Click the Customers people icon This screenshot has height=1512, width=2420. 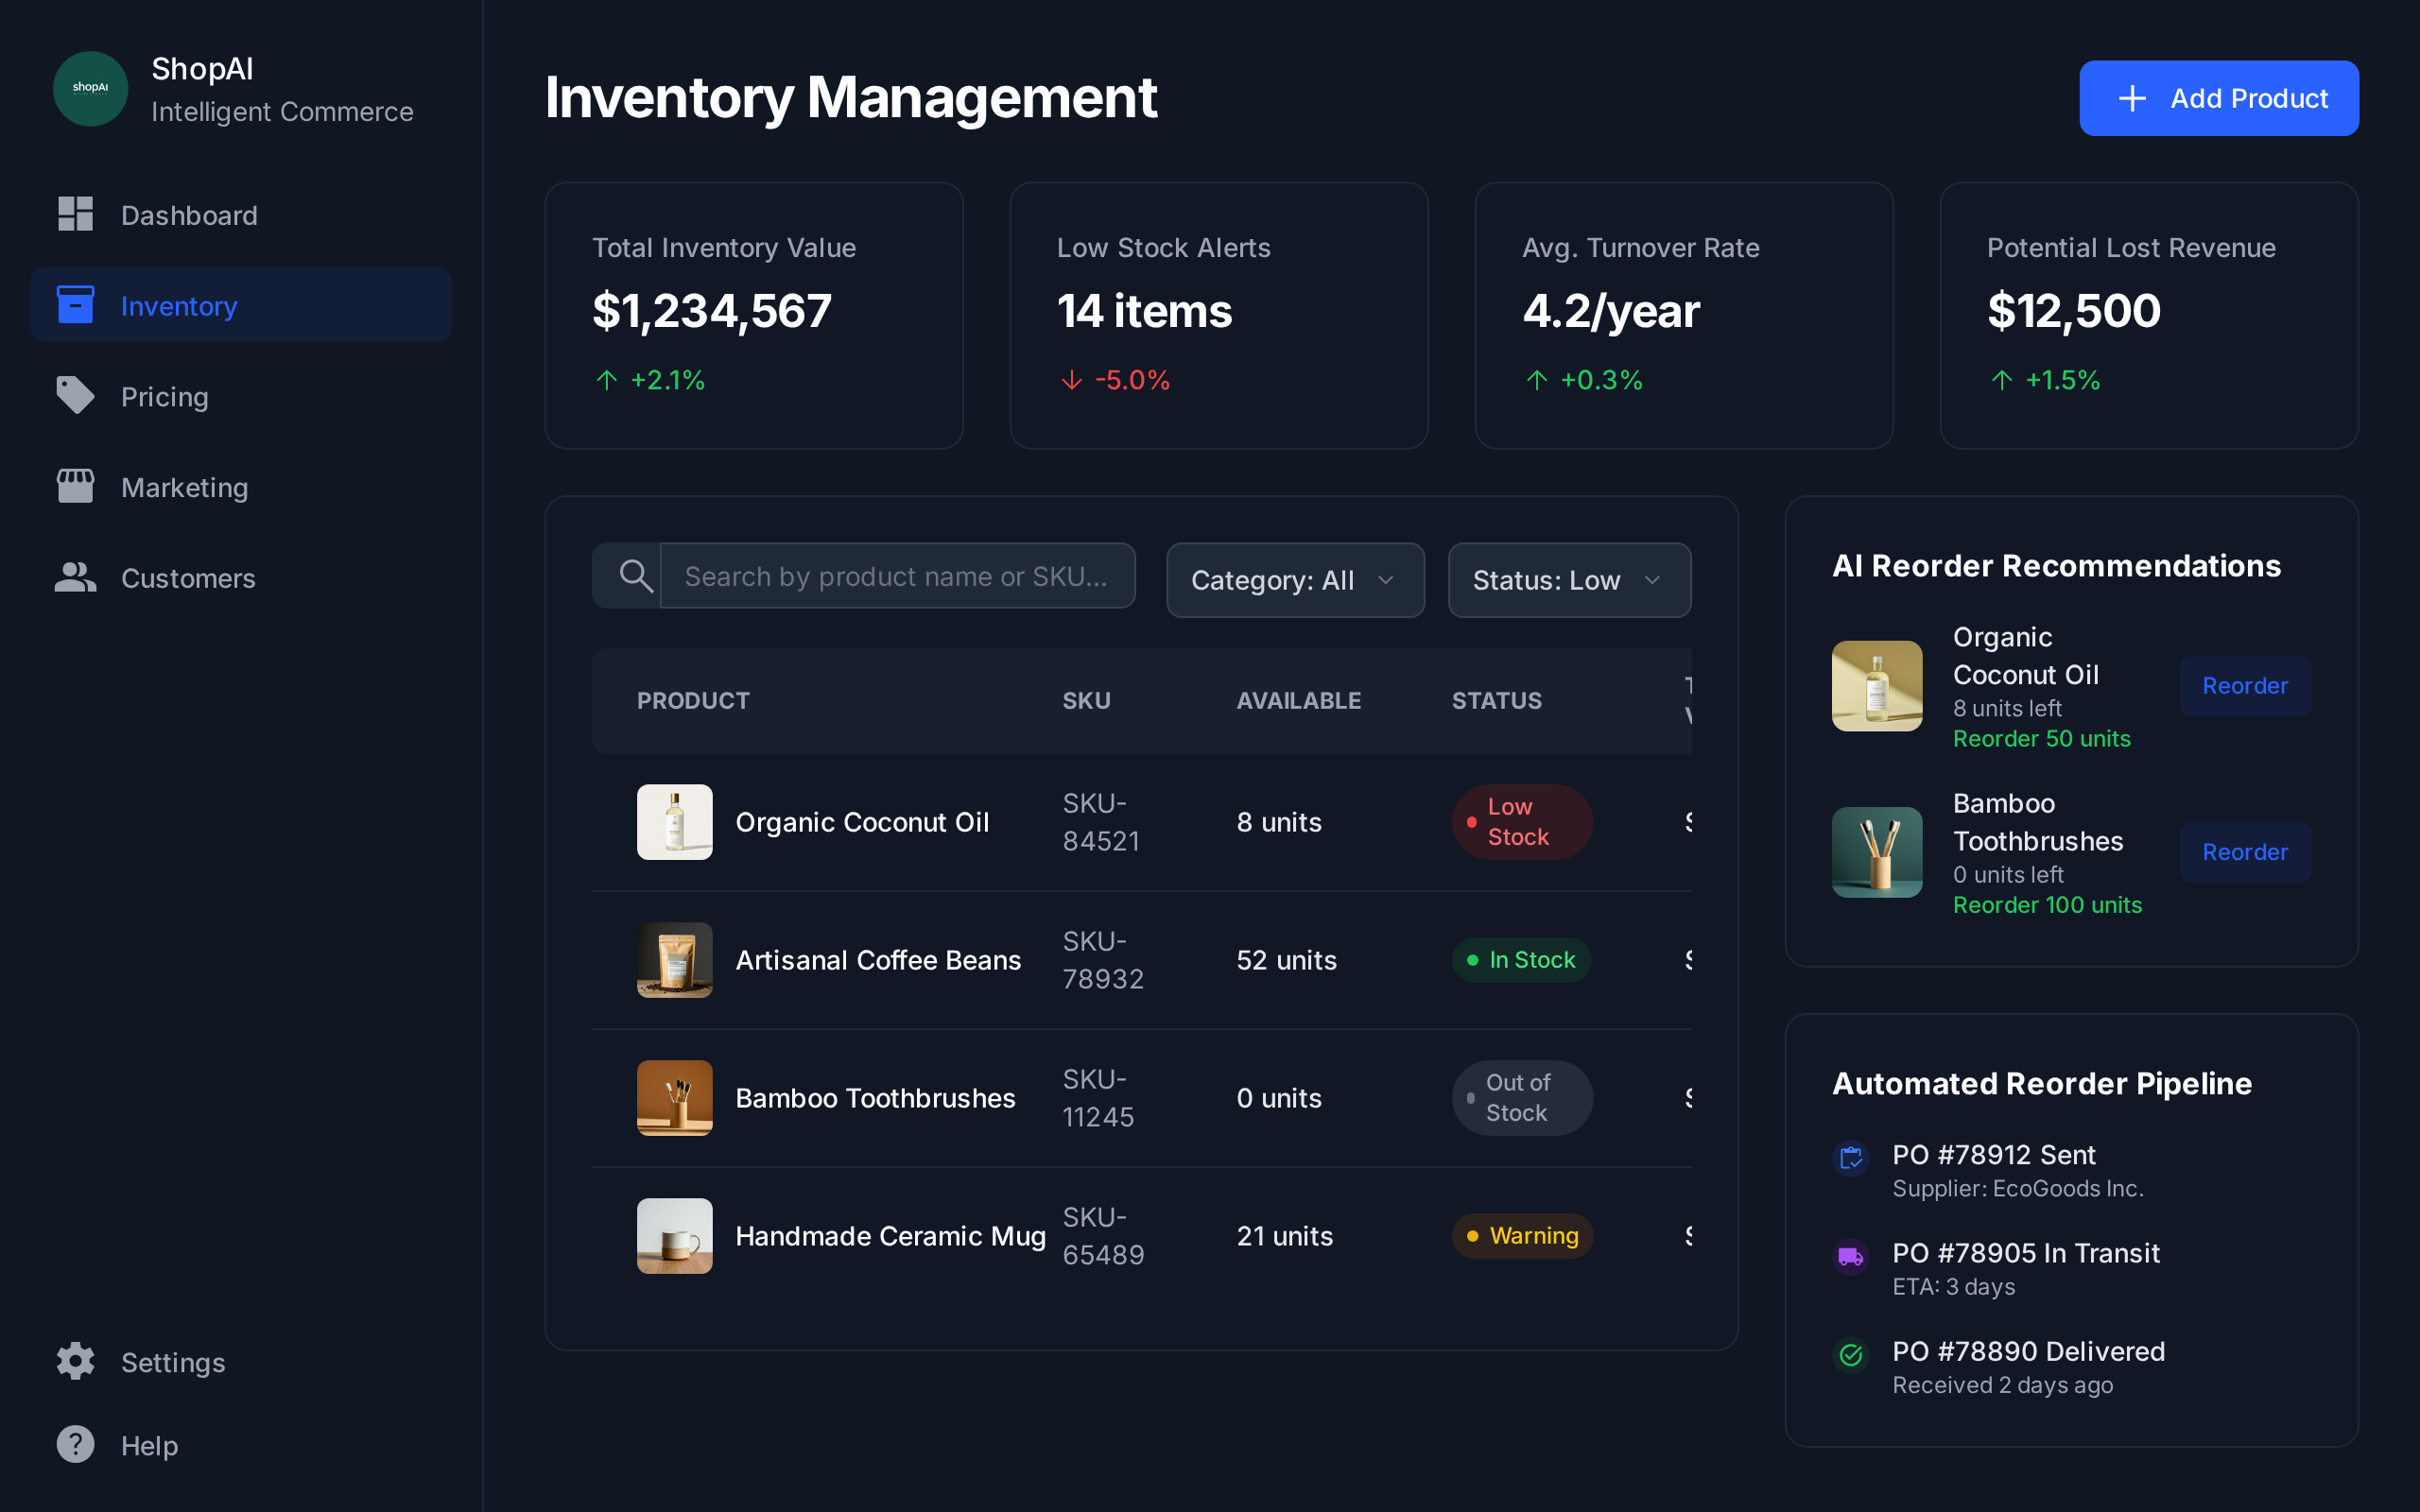[74, 577]
